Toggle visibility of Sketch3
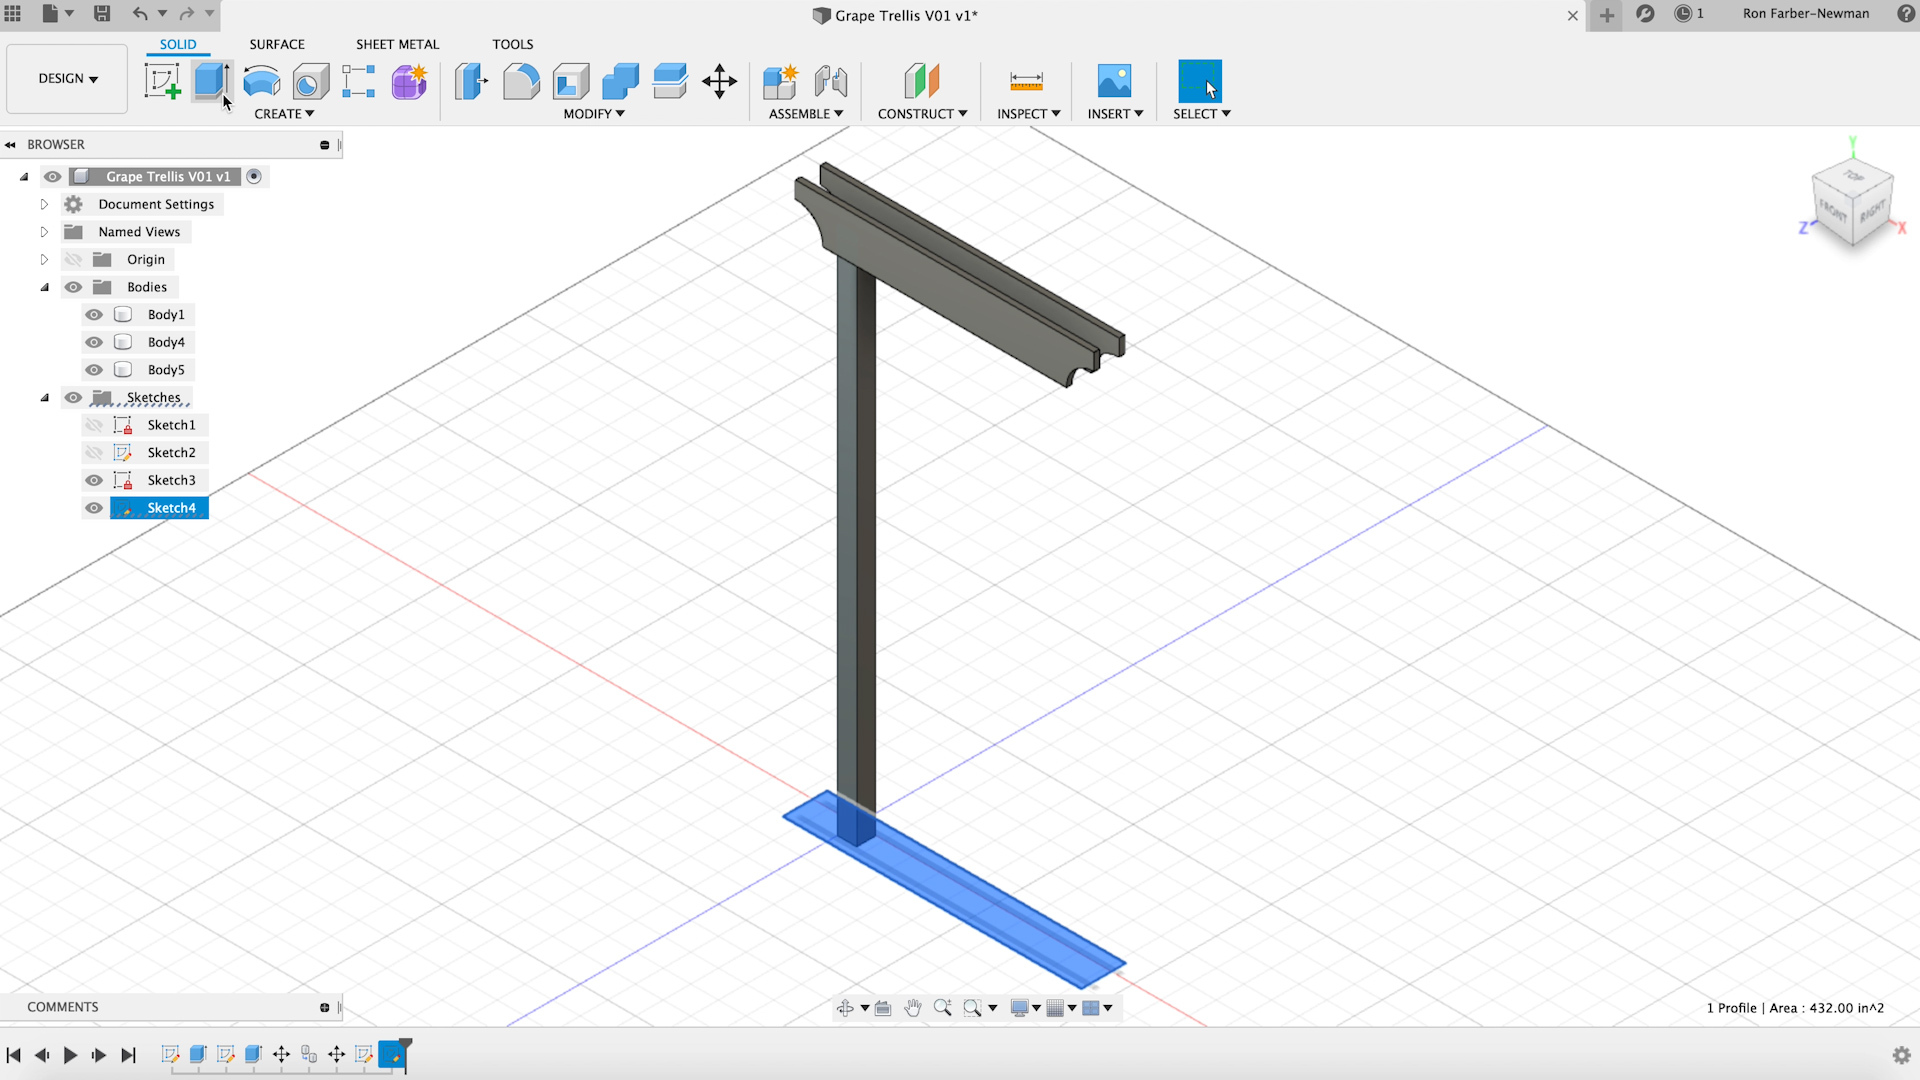Screen dimensions: 1920x1080 (94, 479)
